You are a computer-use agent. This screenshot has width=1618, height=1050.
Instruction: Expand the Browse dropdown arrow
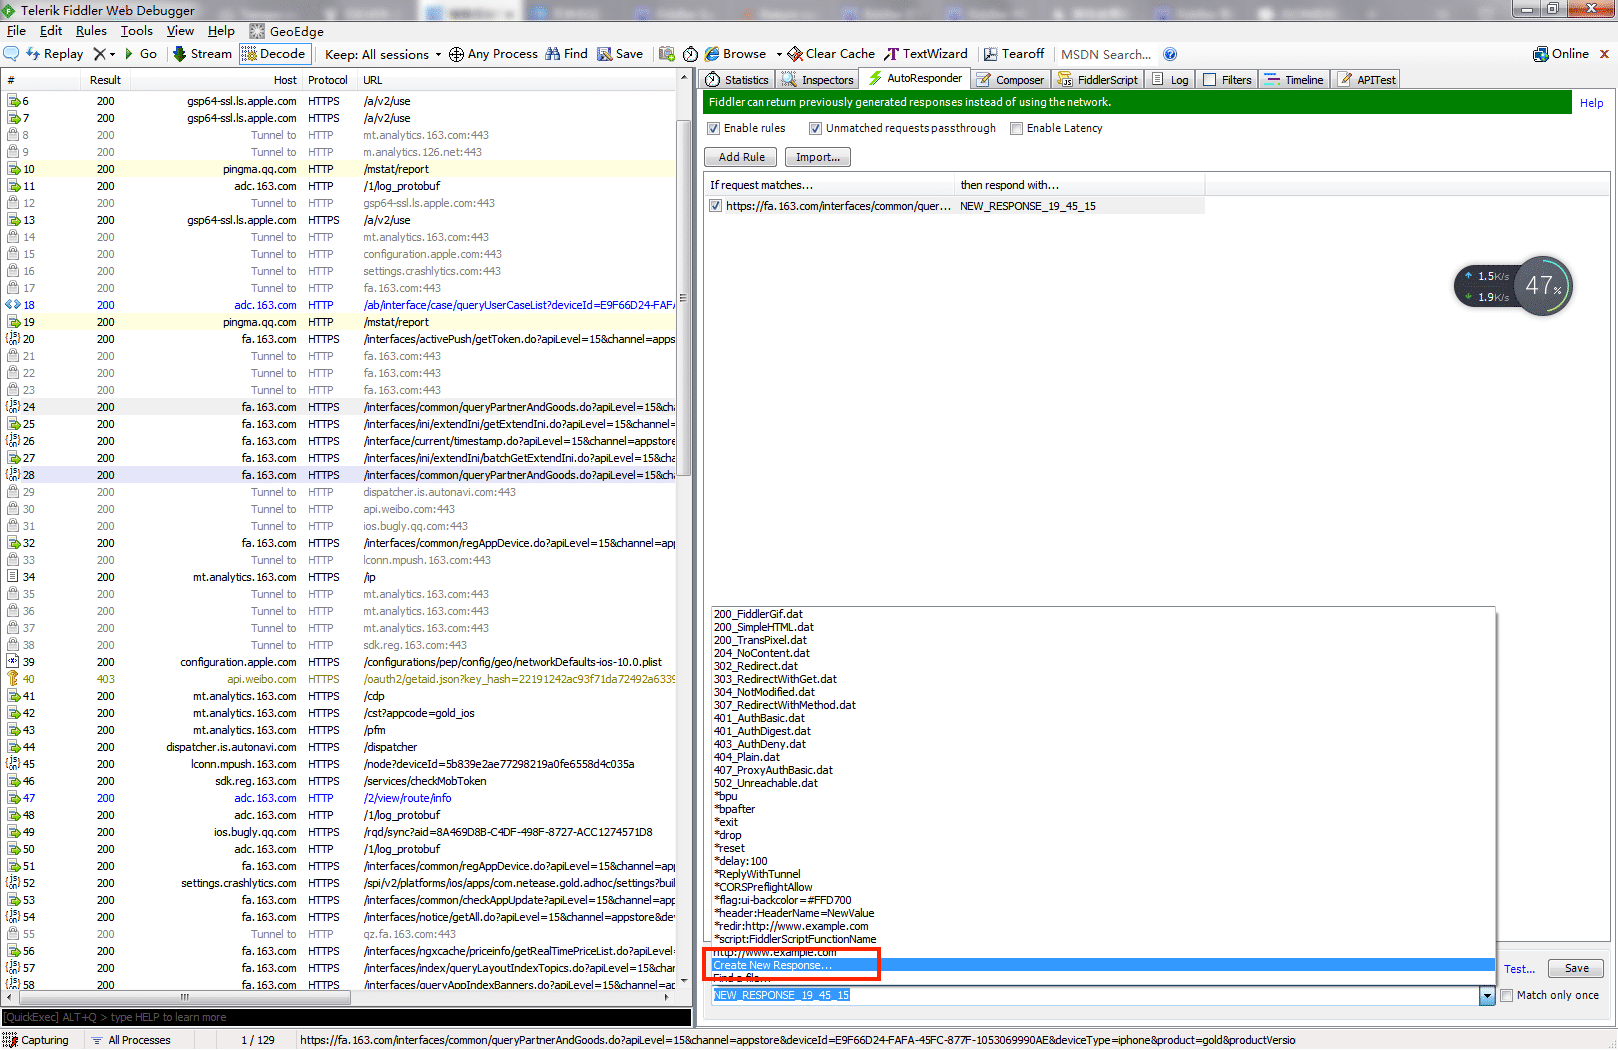(x=777, y=54)
